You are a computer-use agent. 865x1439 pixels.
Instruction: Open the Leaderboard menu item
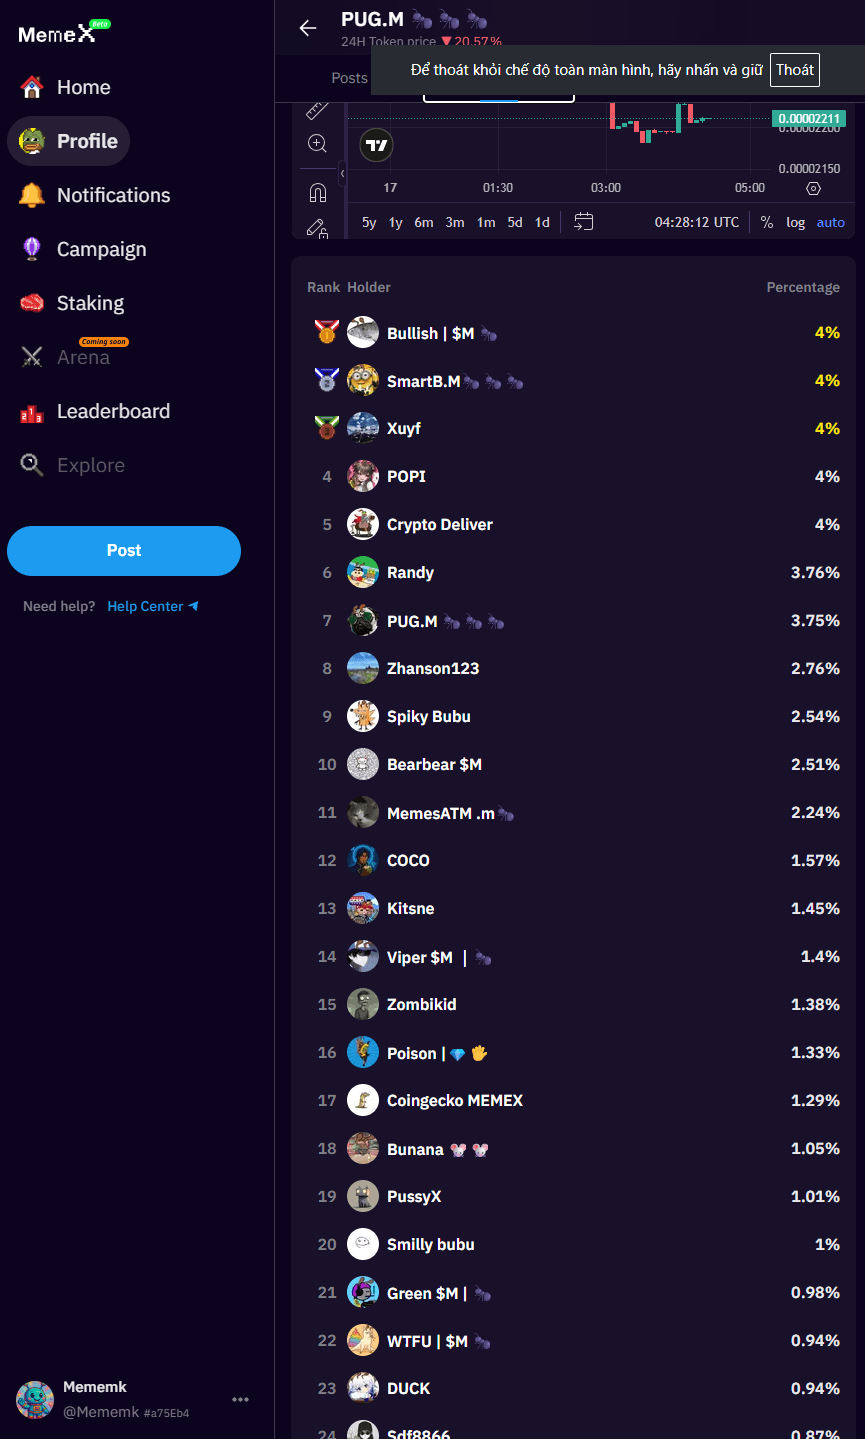[x=113, y=411]
